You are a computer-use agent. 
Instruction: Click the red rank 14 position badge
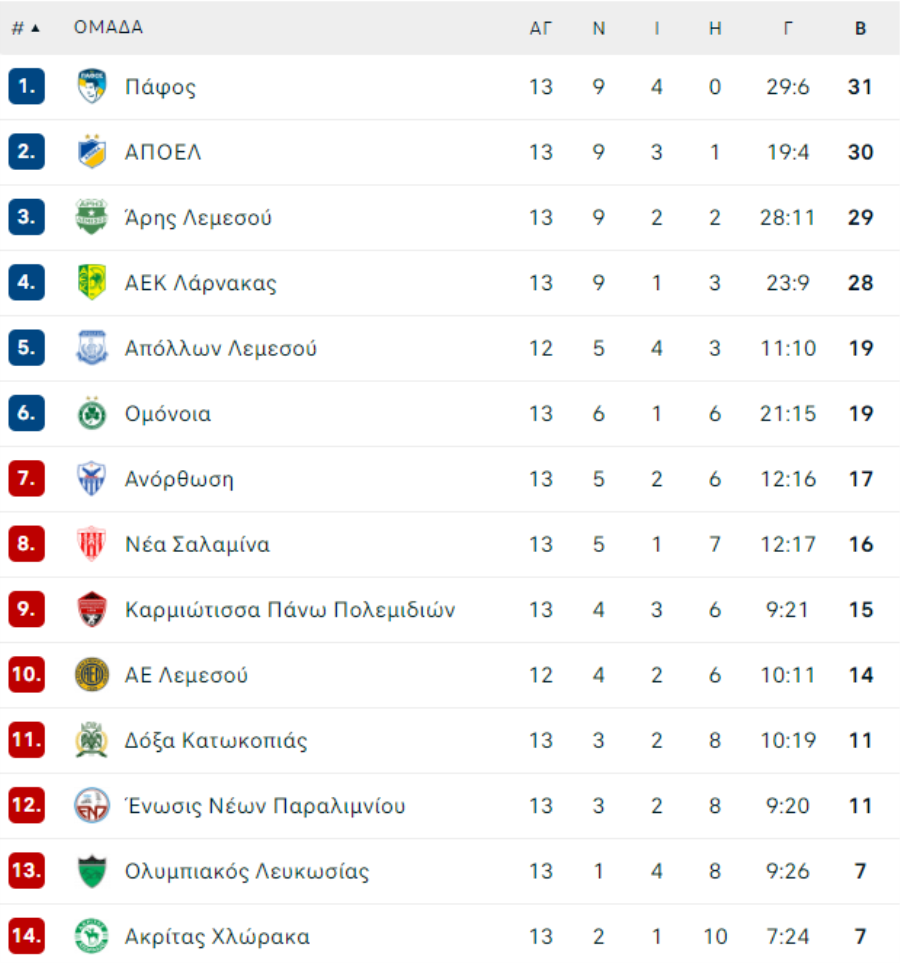[x=27, y=937]
